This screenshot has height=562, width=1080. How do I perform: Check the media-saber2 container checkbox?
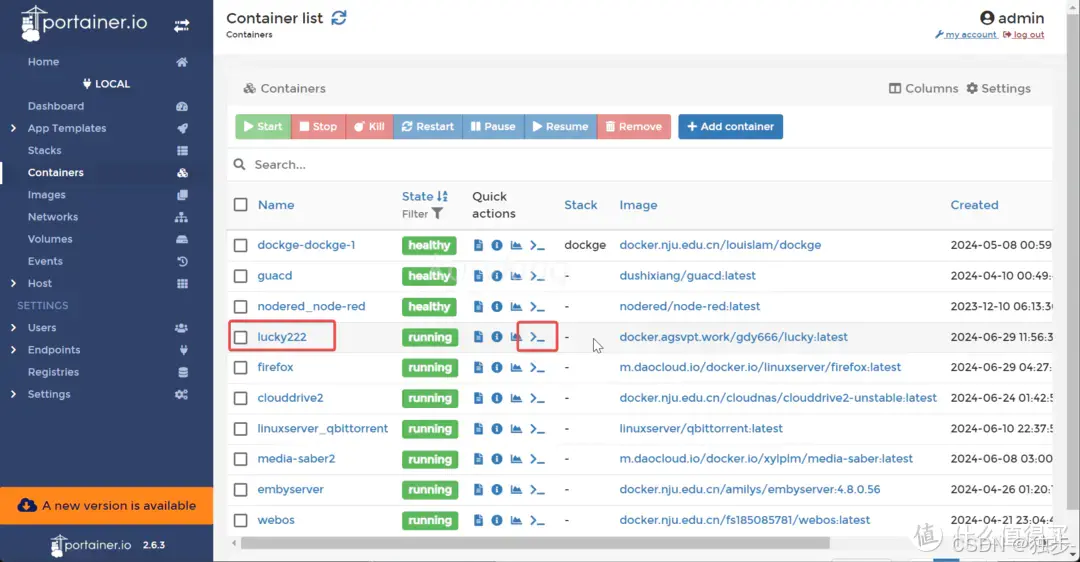point(240,459)
